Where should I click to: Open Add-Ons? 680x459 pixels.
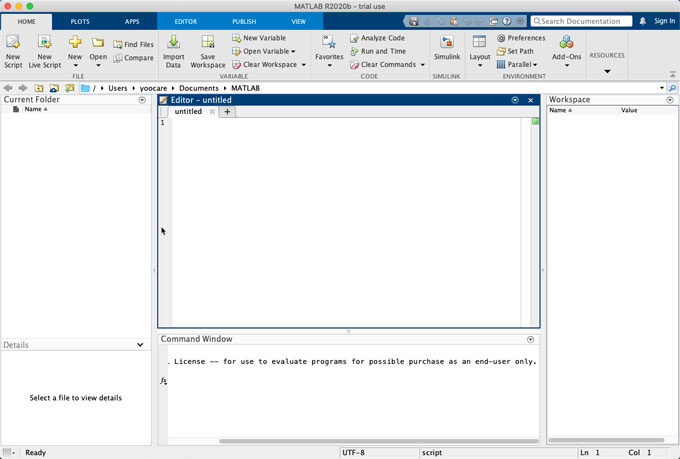tap(566, 52)
